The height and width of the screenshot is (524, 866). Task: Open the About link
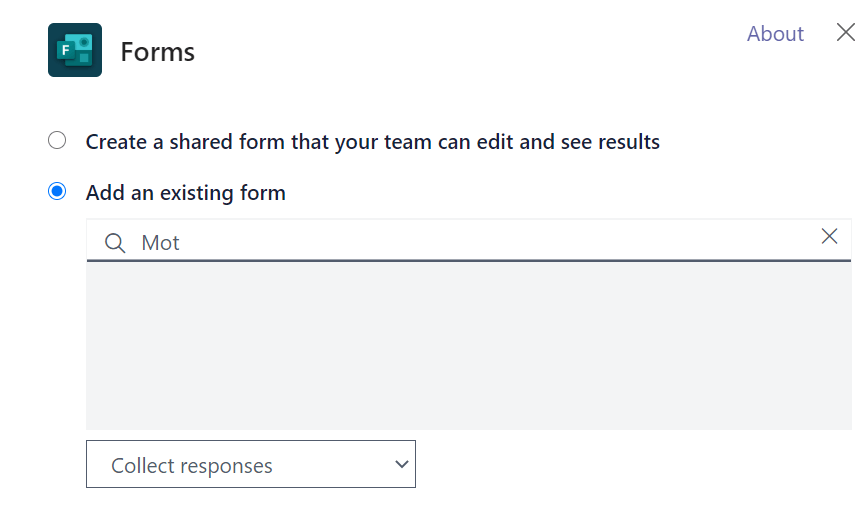pos(775,33)
